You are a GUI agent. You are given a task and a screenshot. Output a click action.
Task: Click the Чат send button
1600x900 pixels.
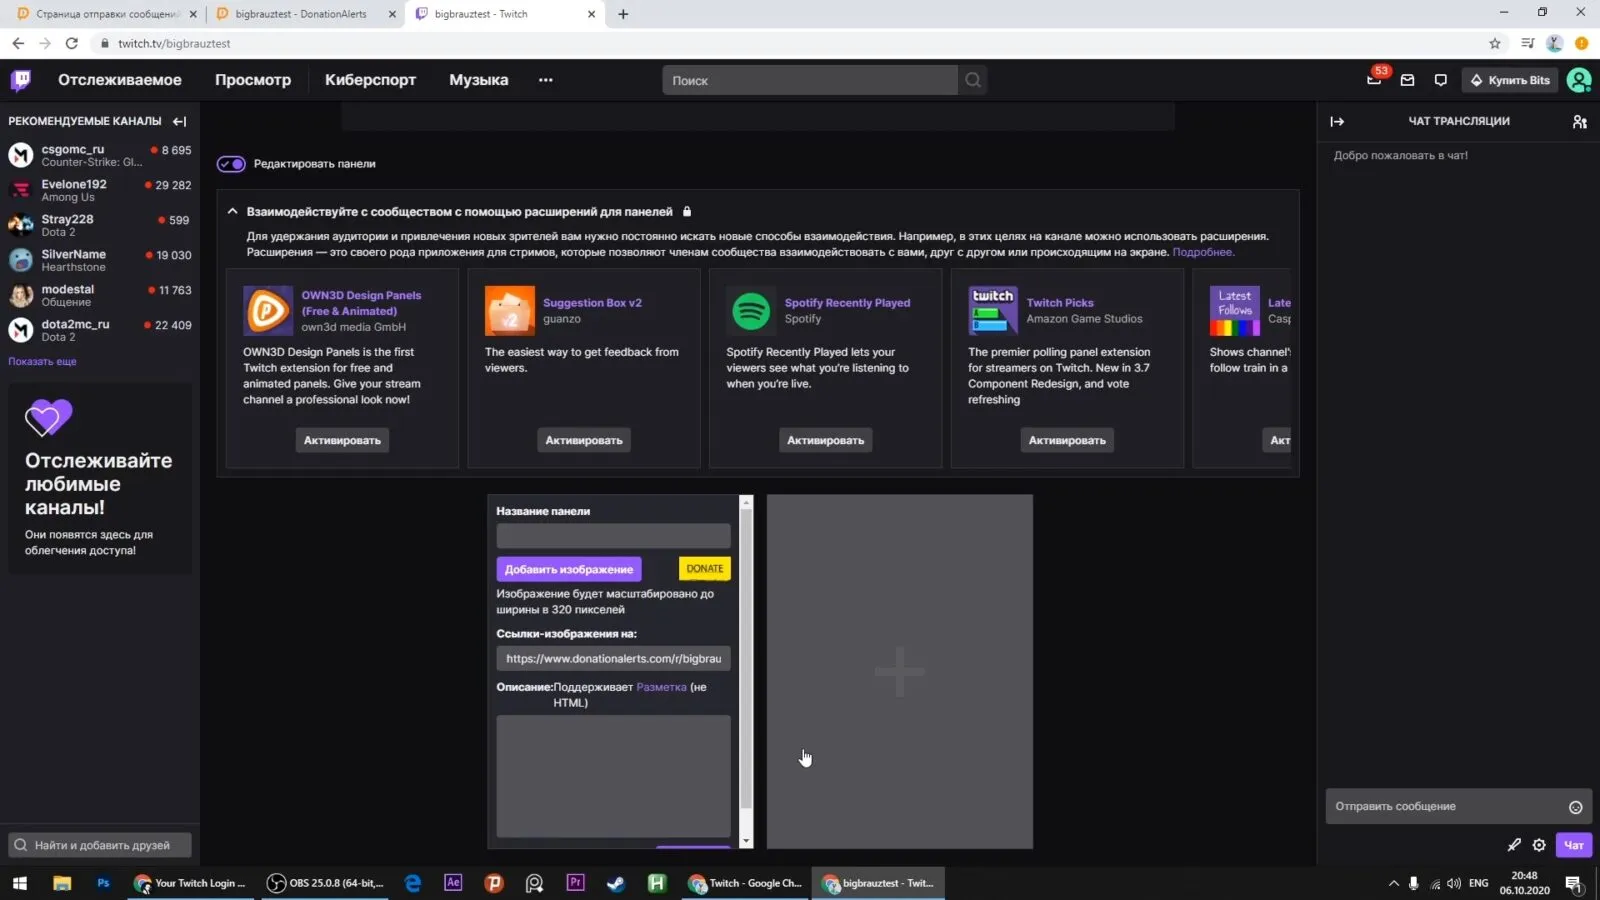[x=1574, y=845]
